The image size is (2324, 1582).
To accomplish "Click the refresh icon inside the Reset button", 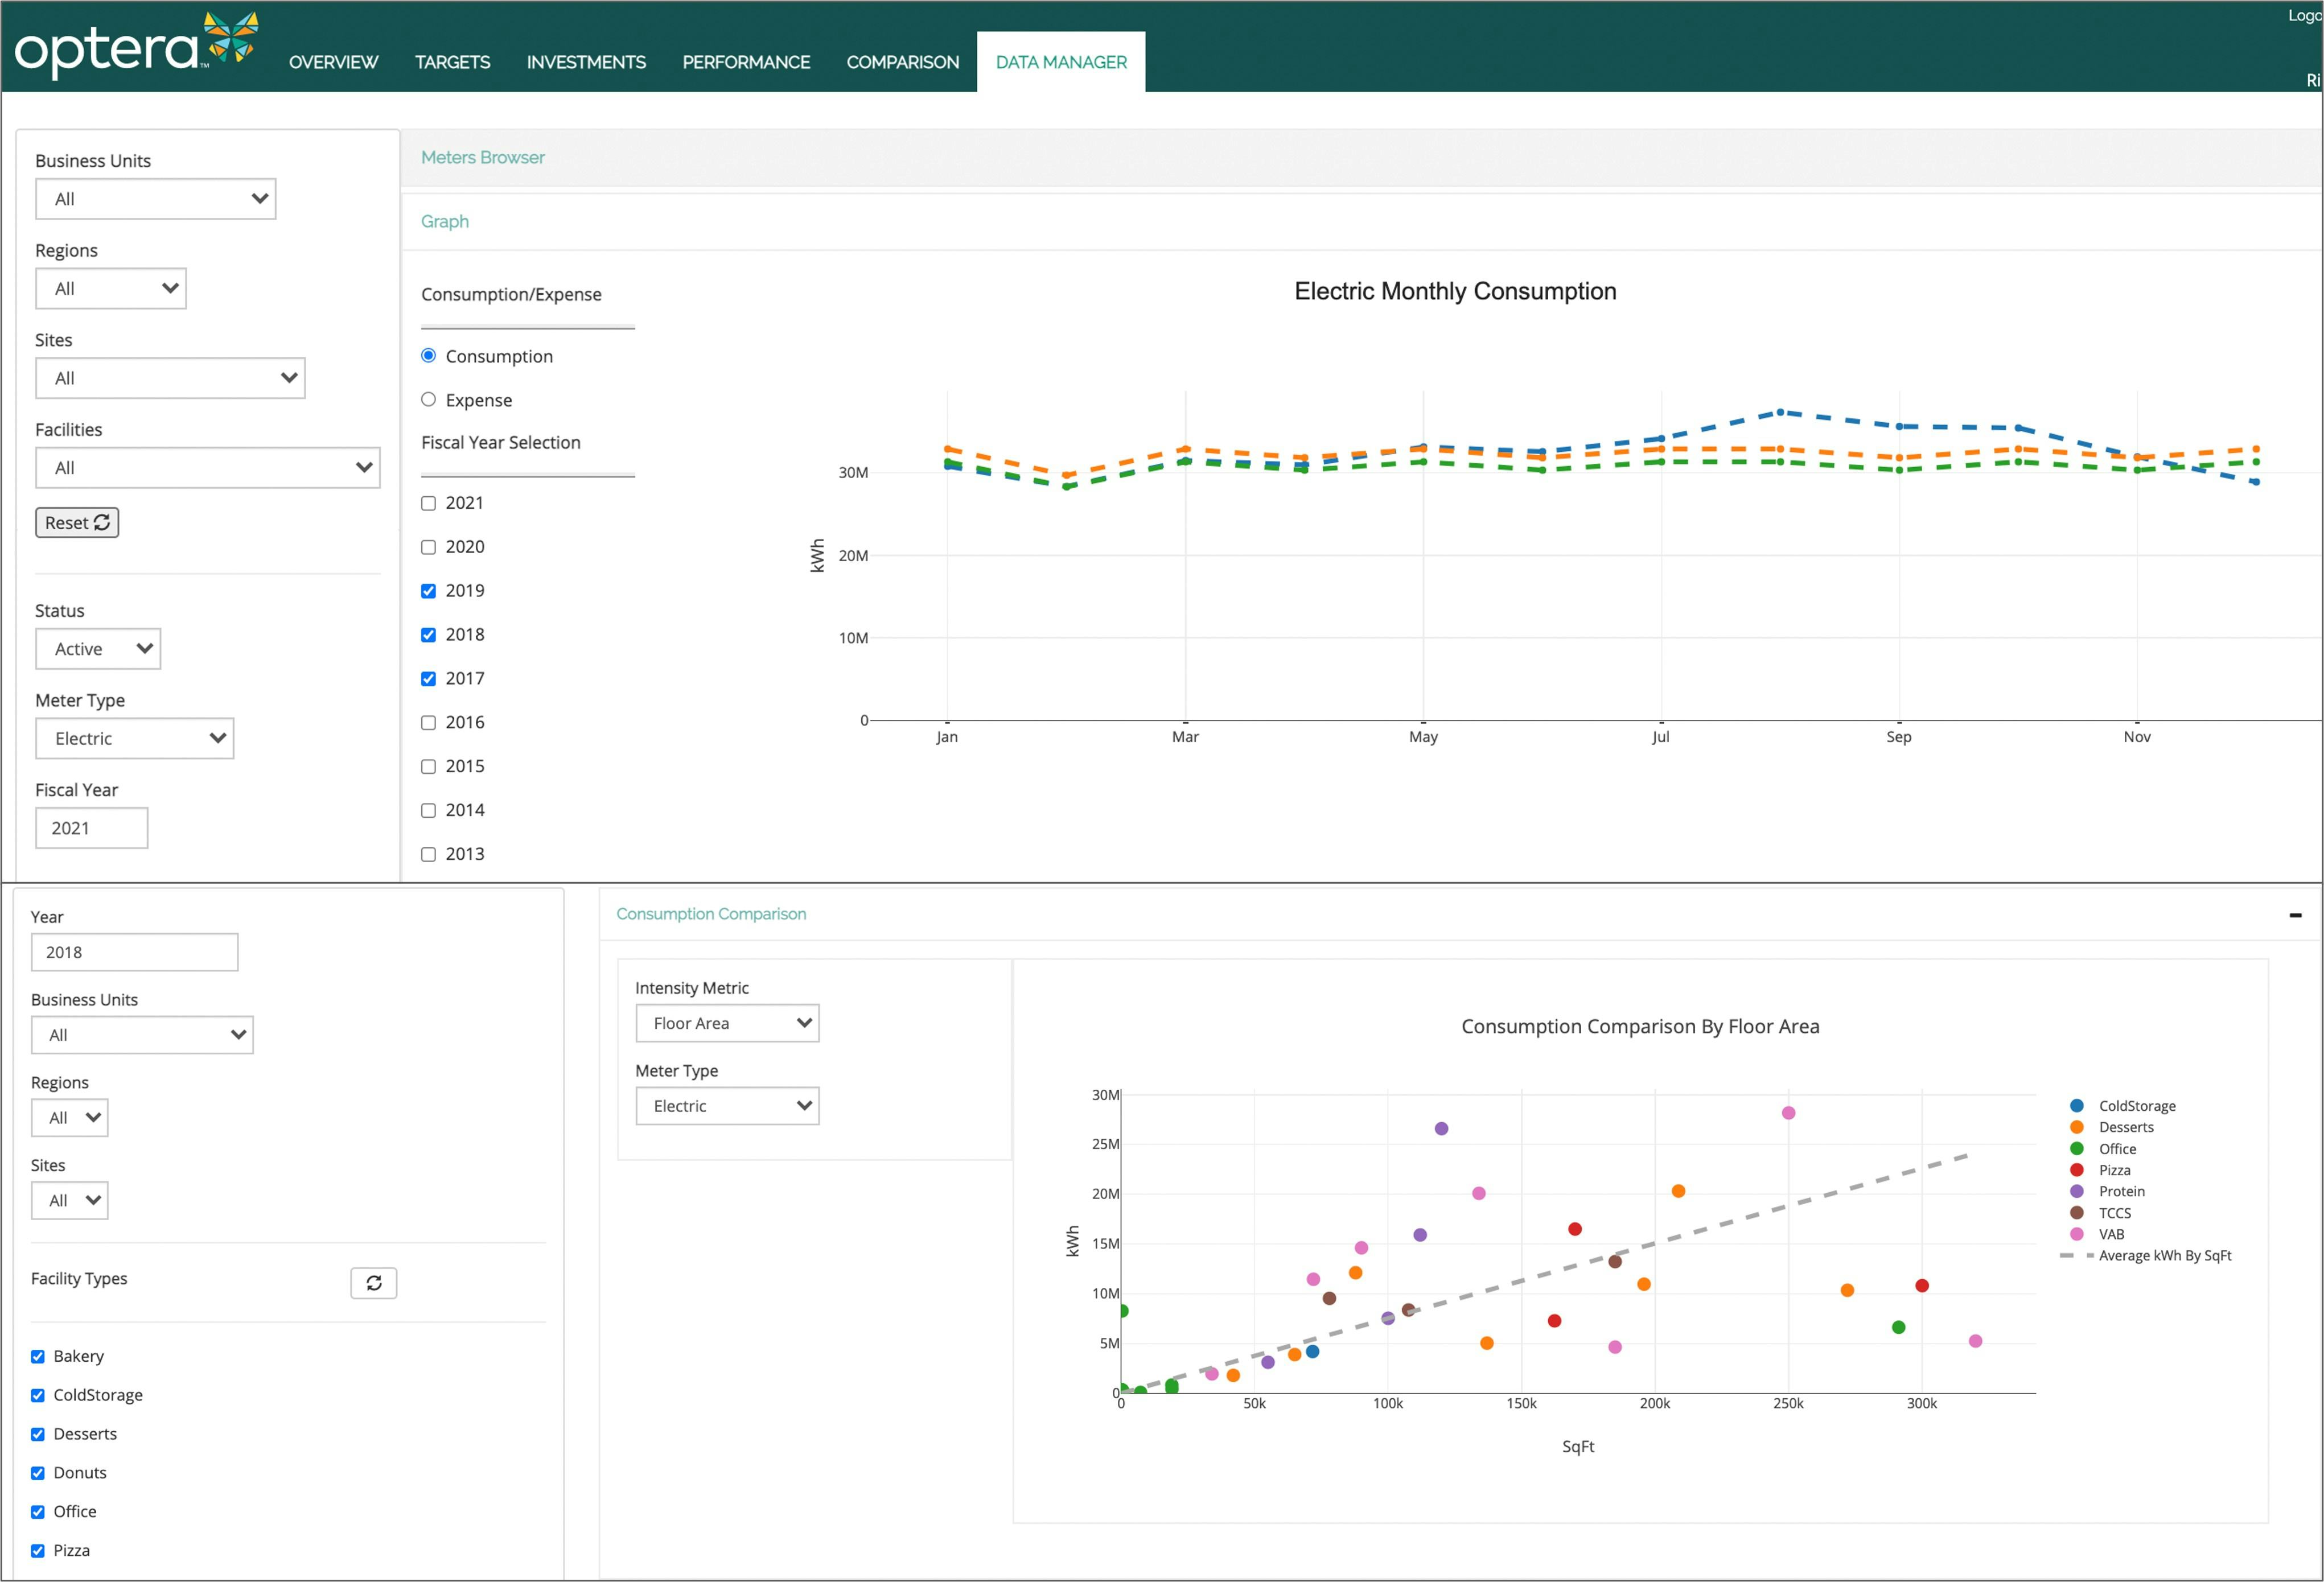I will point(101,522).
